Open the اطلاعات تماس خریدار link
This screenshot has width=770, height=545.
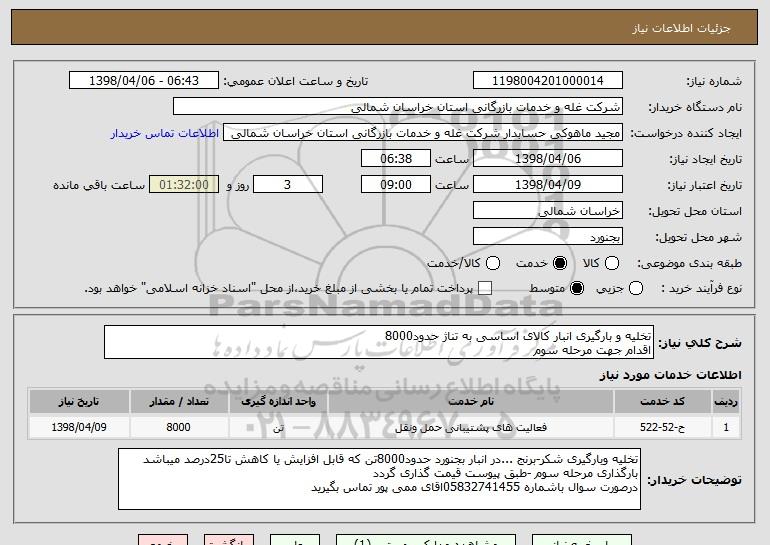165,133
